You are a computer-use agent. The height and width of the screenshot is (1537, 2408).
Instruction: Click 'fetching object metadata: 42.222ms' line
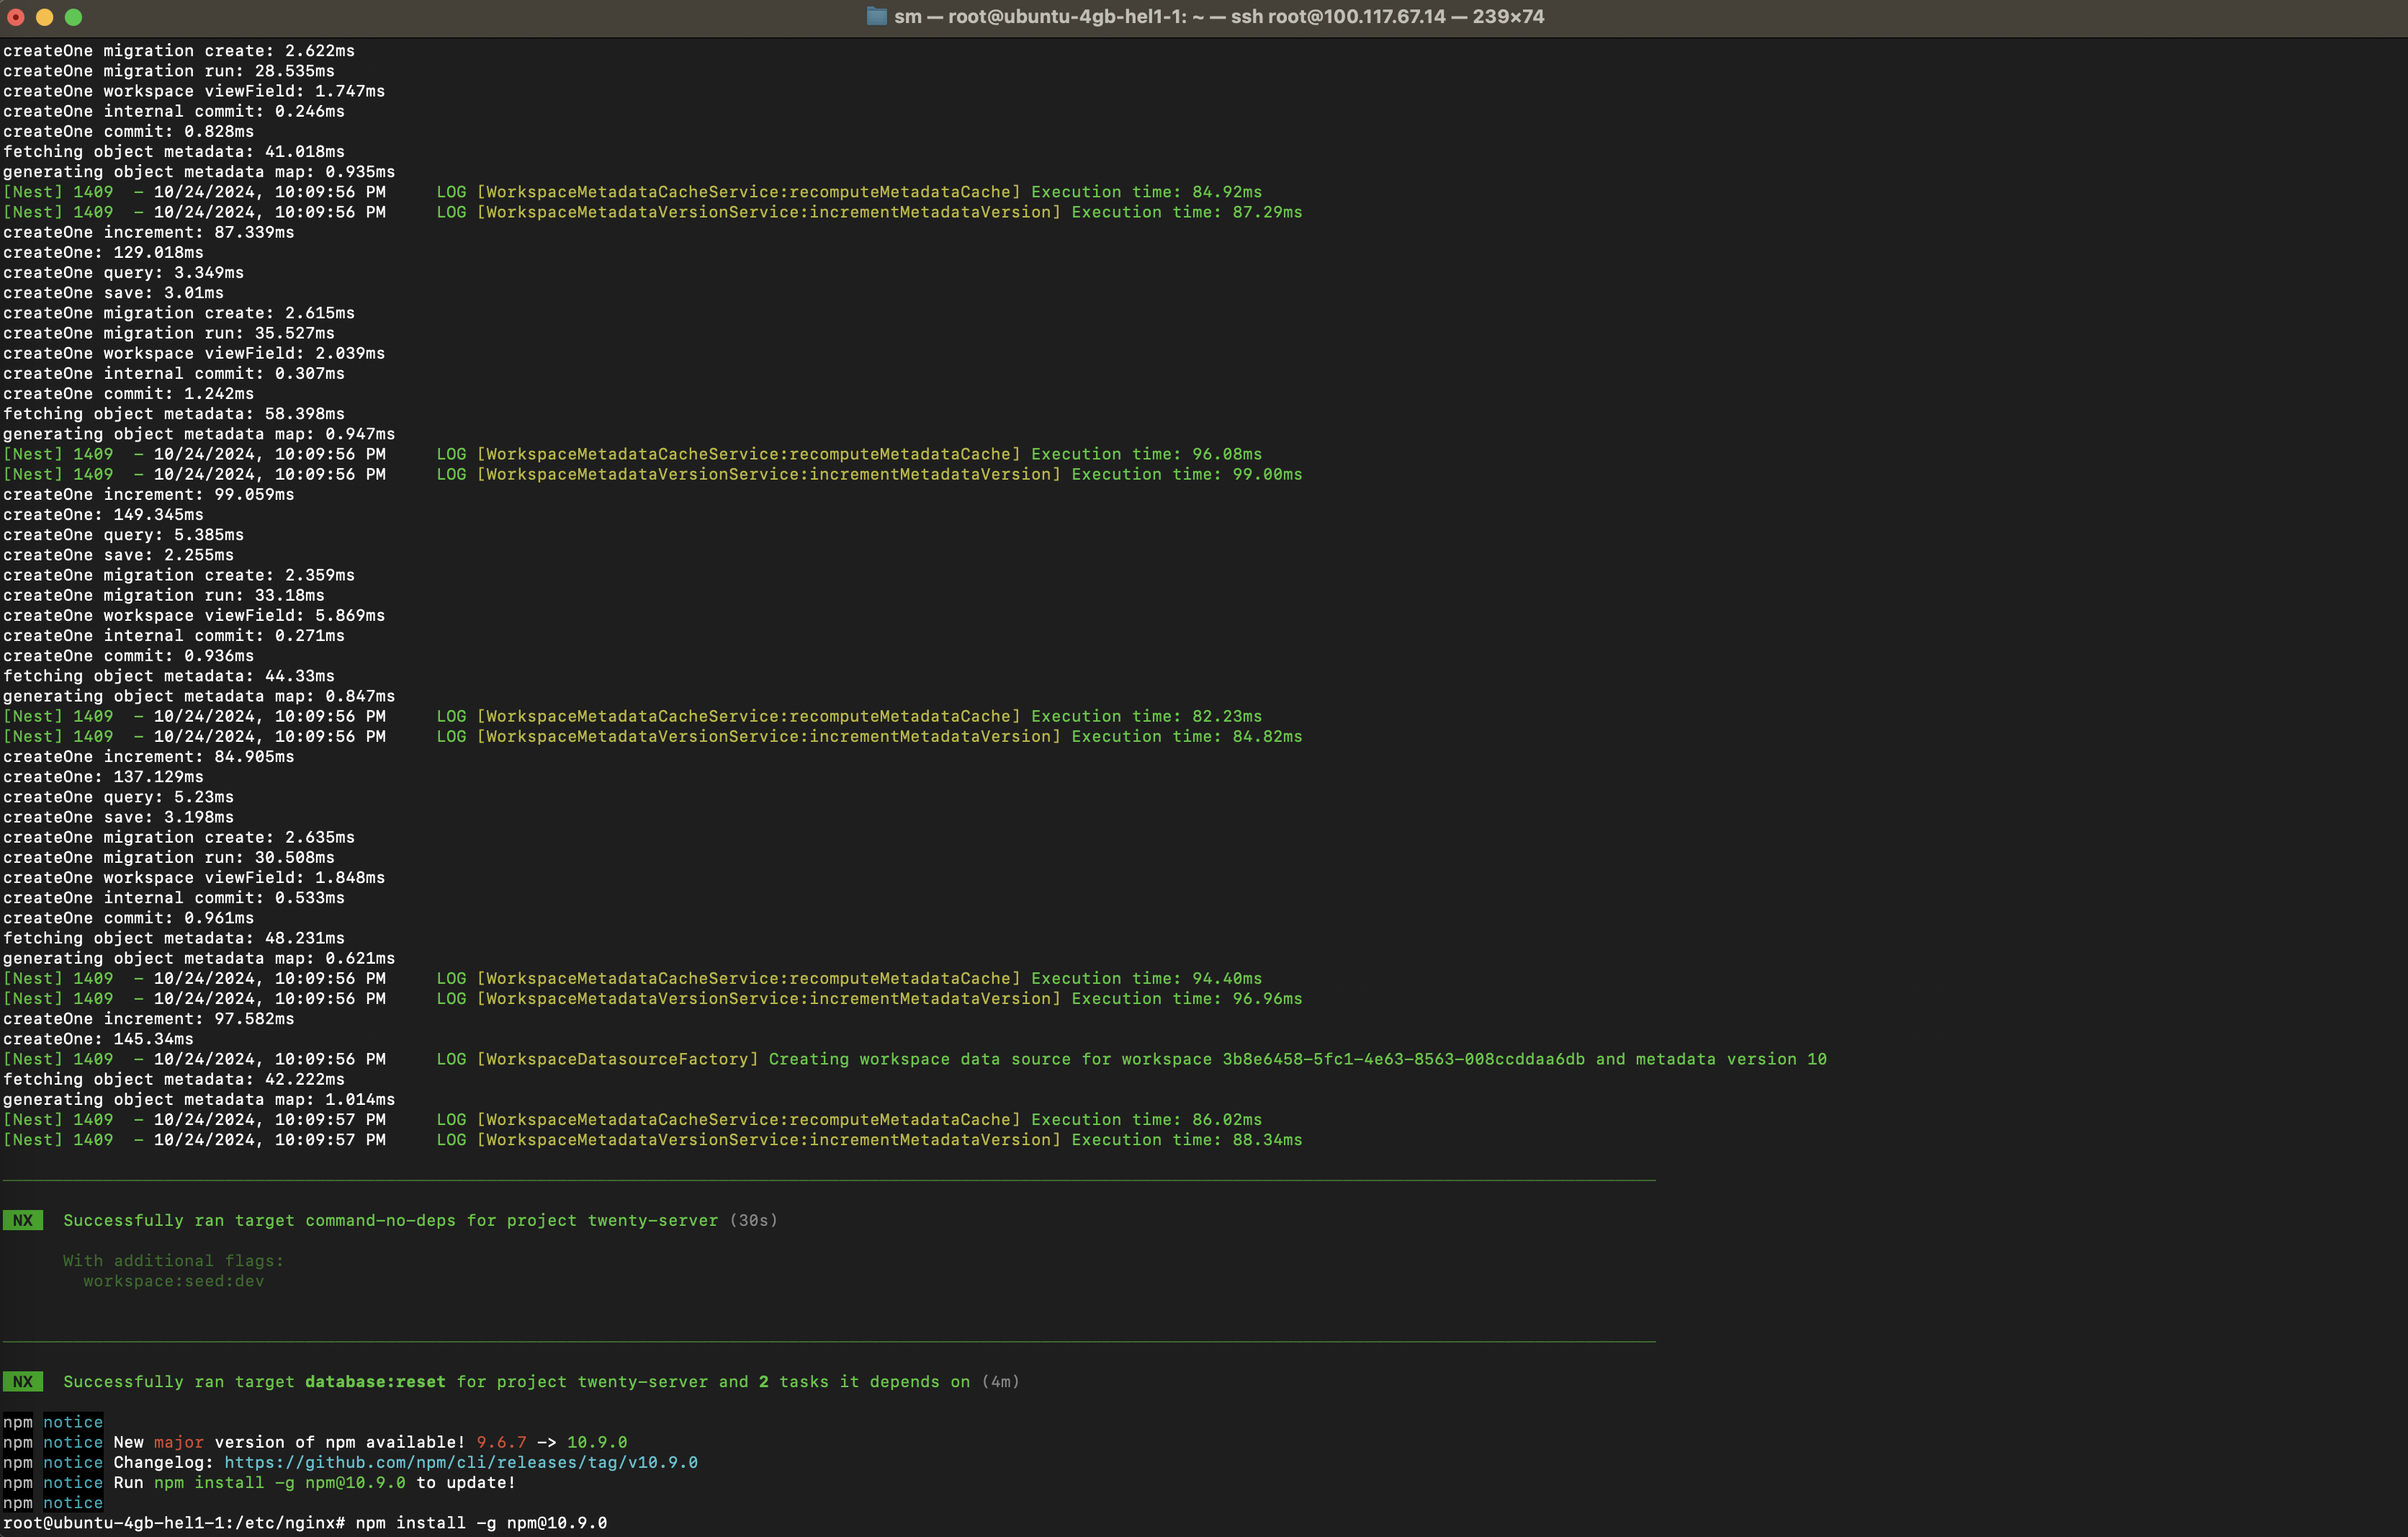click(174, 1078)
